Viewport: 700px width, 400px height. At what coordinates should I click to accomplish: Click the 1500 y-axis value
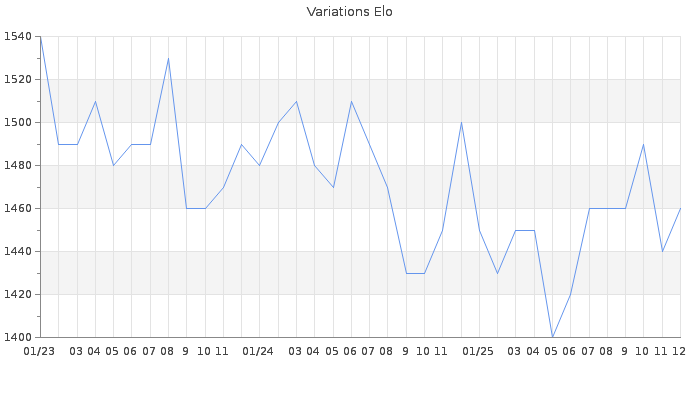click(x=18, y=123)
